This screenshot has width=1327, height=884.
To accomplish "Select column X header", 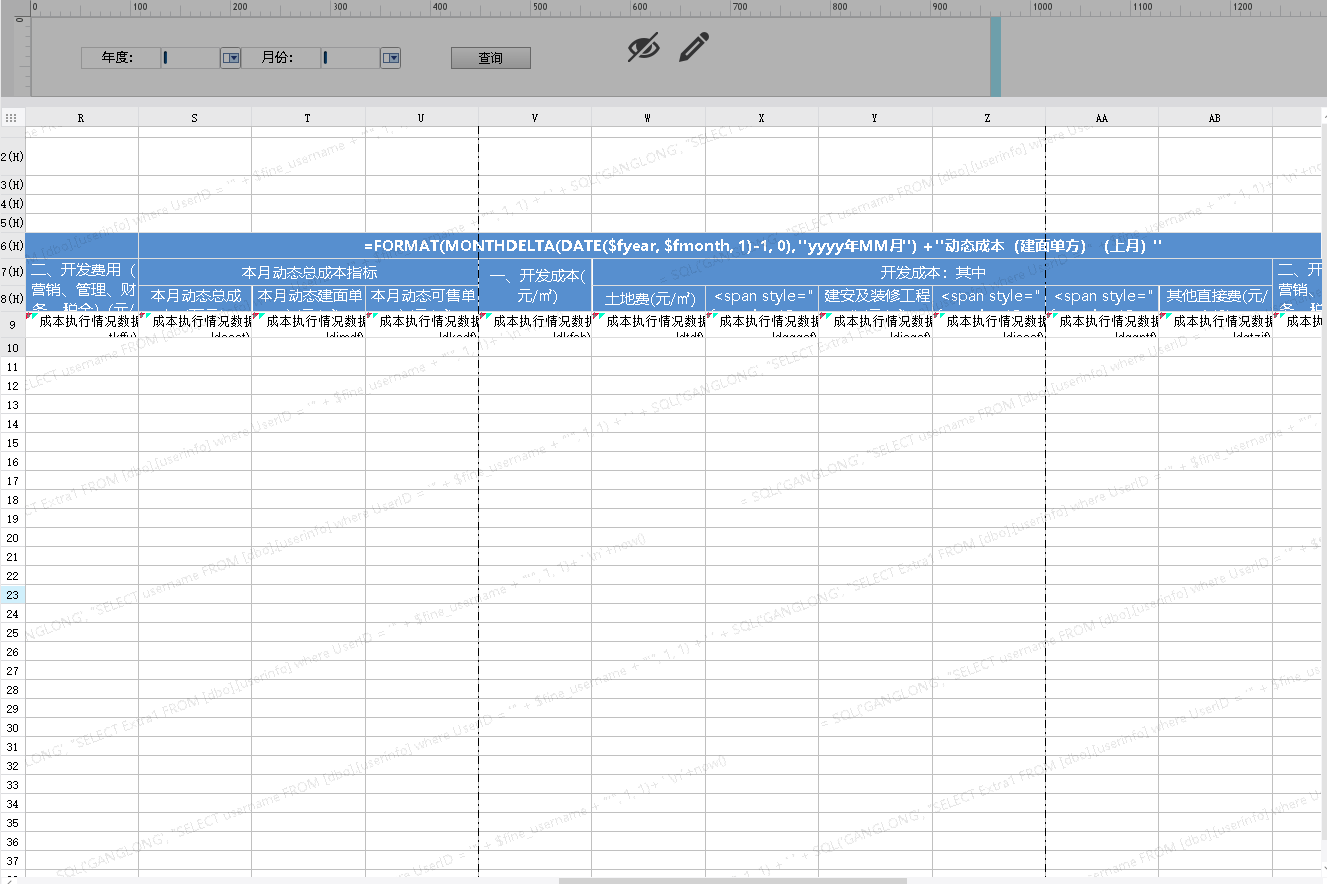I will click(x=762, y=118).
